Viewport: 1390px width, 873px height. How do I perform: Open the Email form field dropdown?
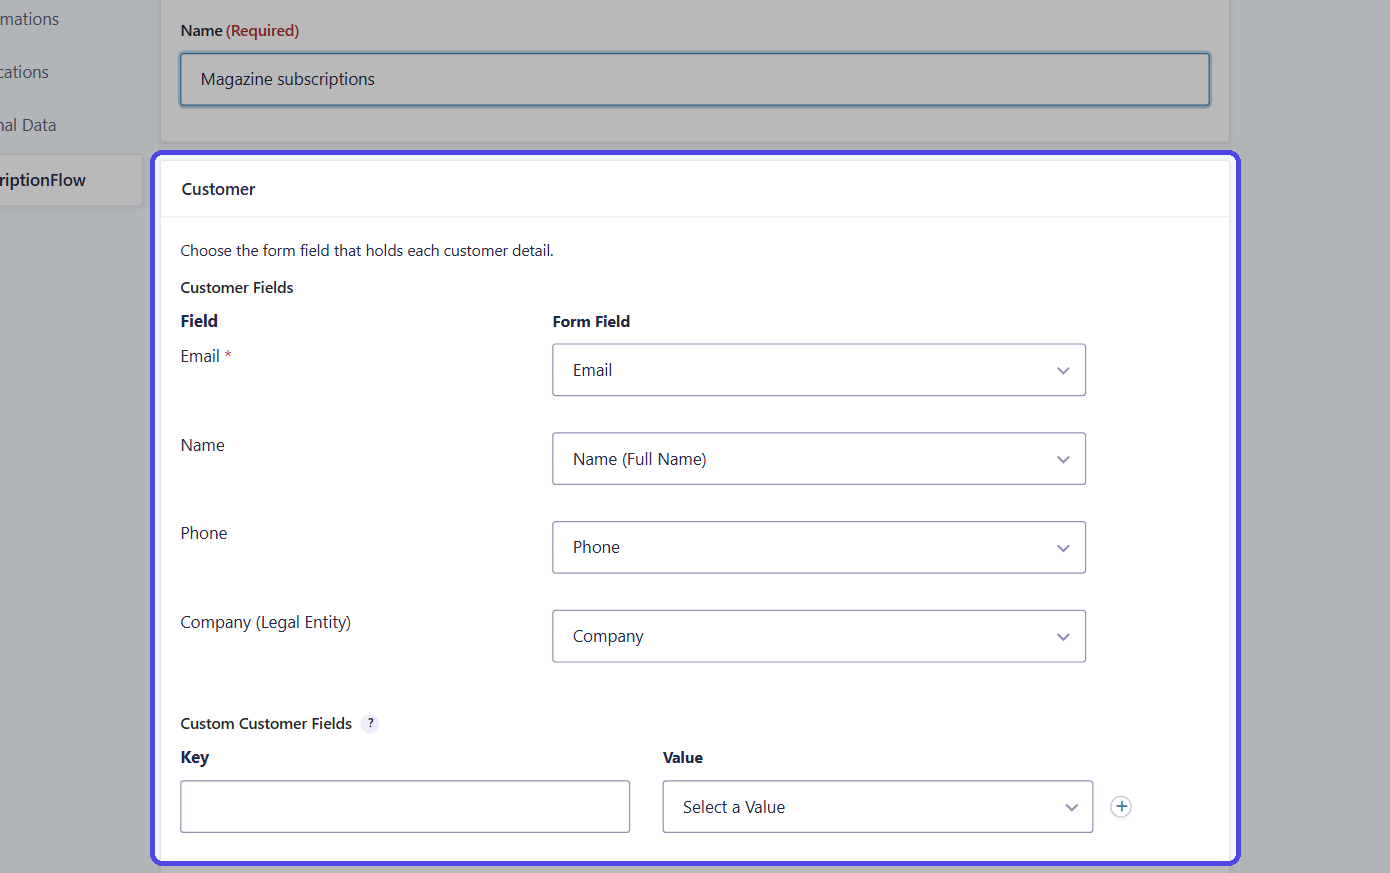(x=818, y=370)
